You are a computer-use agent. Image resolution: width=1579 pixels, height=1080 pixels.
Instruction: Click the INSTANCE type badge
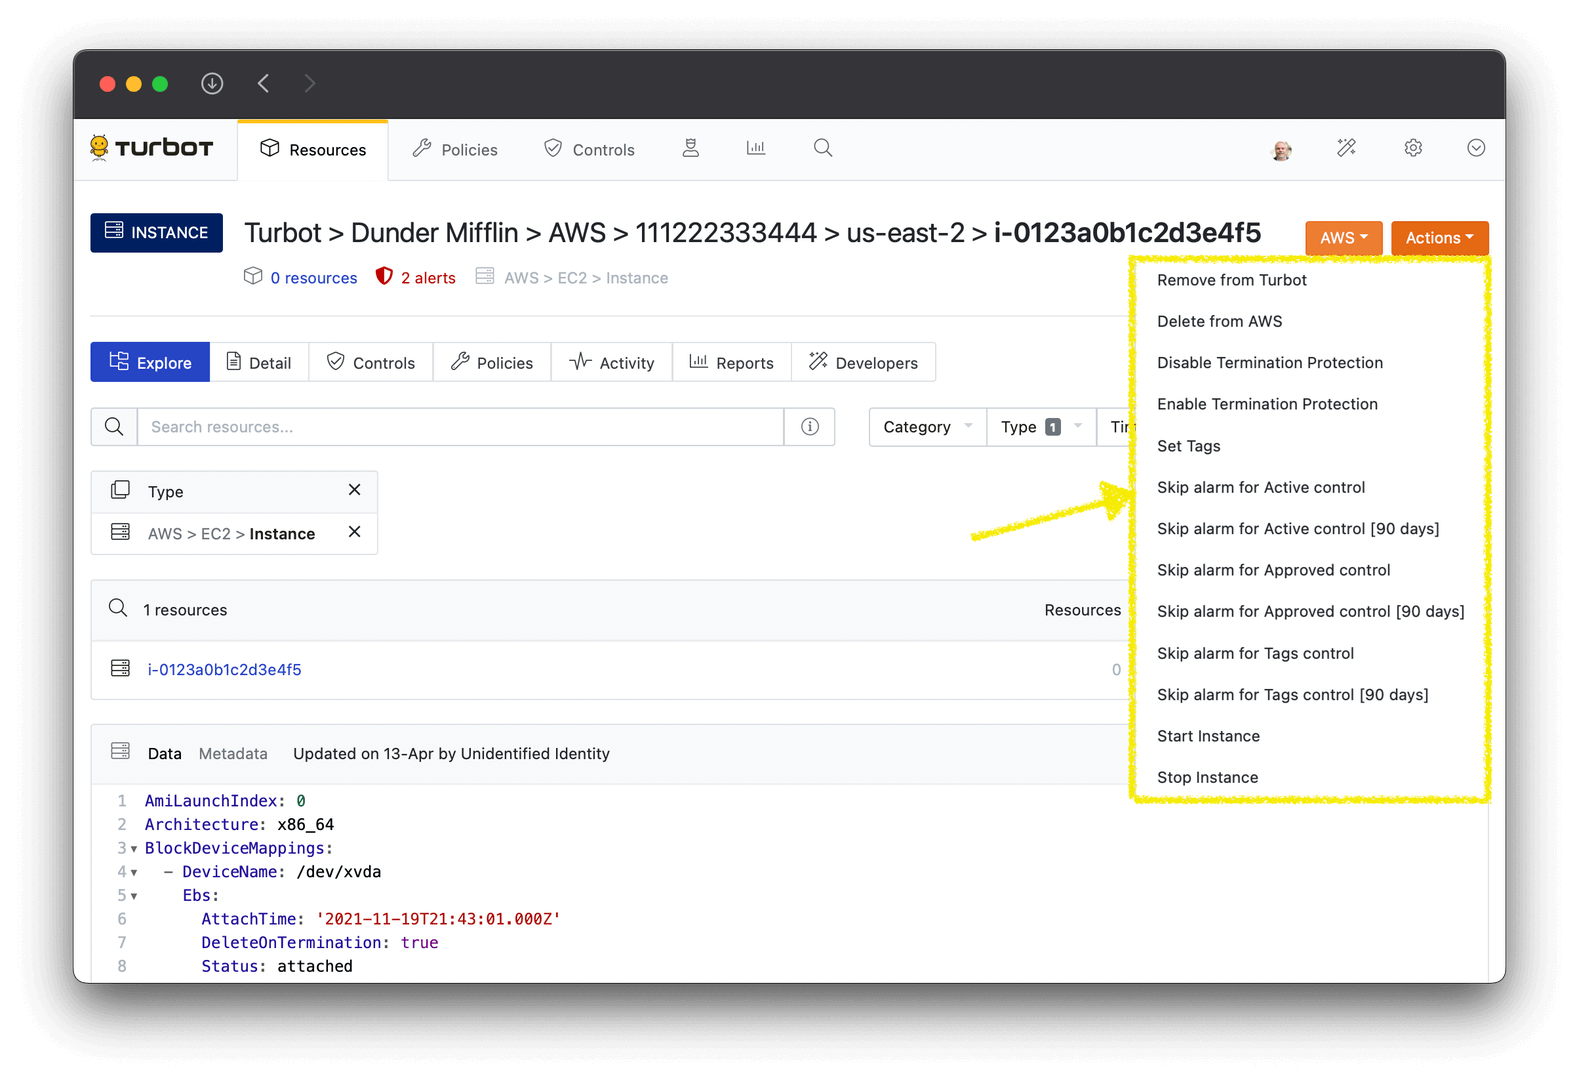tap(157, 232)
